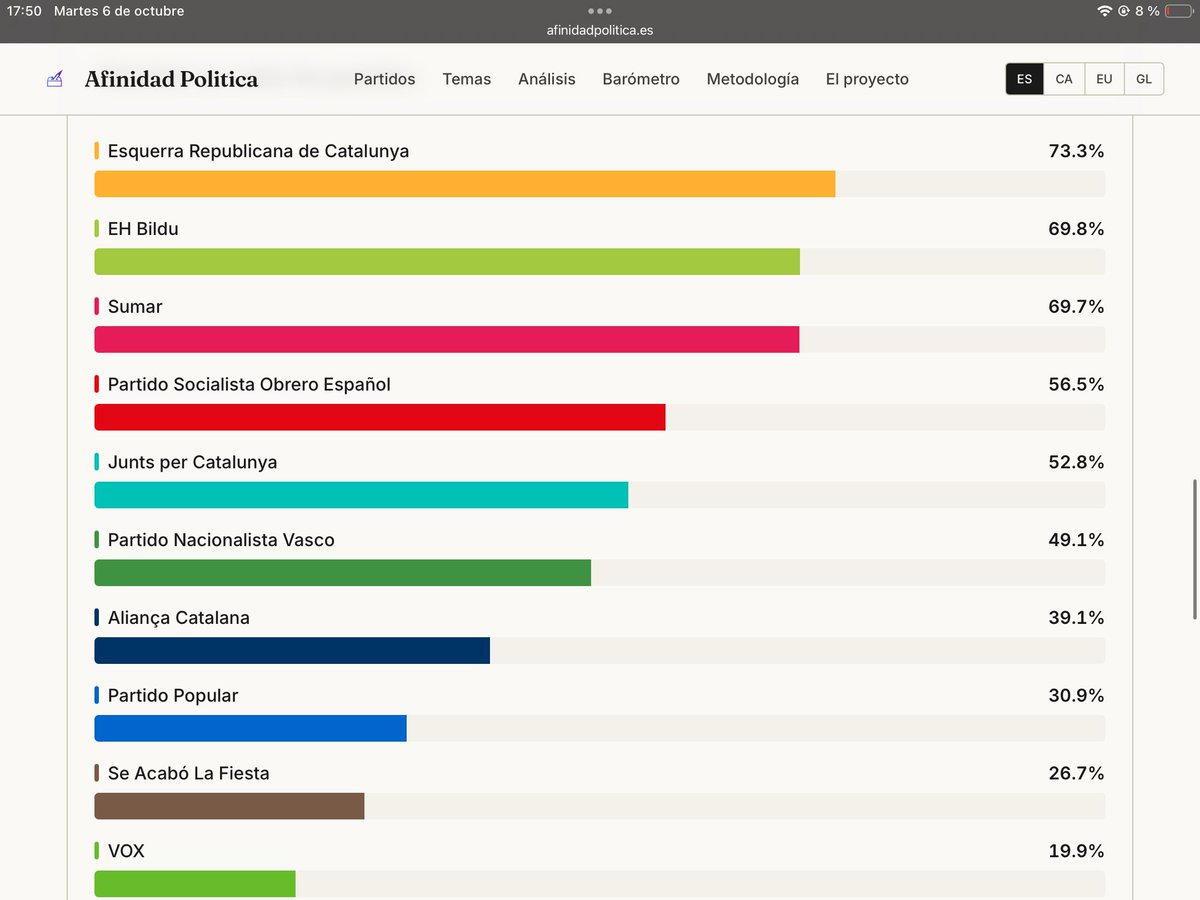Click the Esquerra Republicana orange progress bar

[465, 184]
